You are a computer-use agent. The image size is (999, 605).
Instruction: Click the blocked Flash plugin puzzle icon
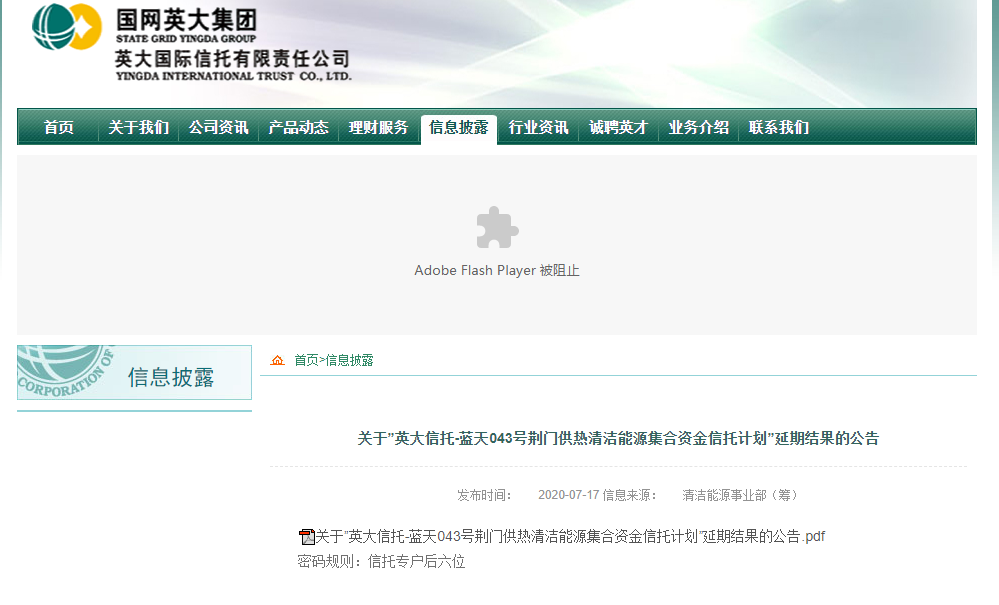pos(497,227)
